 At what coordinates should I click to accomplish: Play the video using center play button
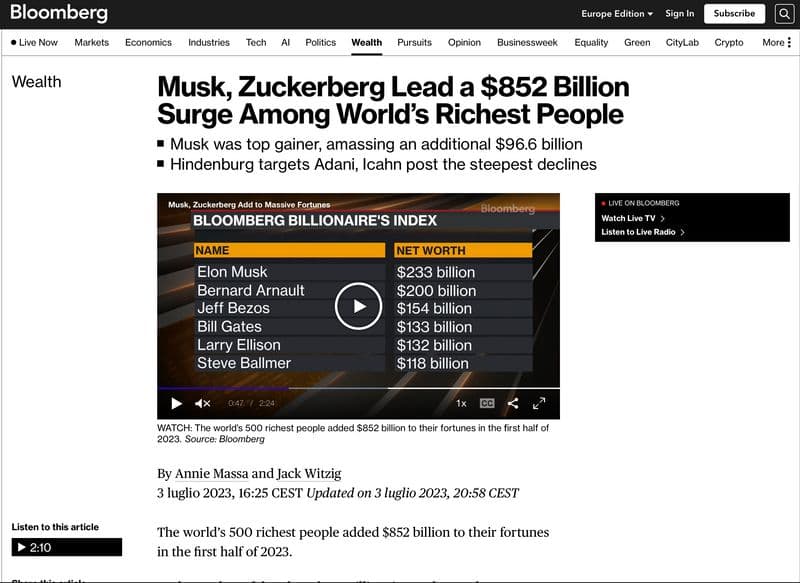pos(358,306)
